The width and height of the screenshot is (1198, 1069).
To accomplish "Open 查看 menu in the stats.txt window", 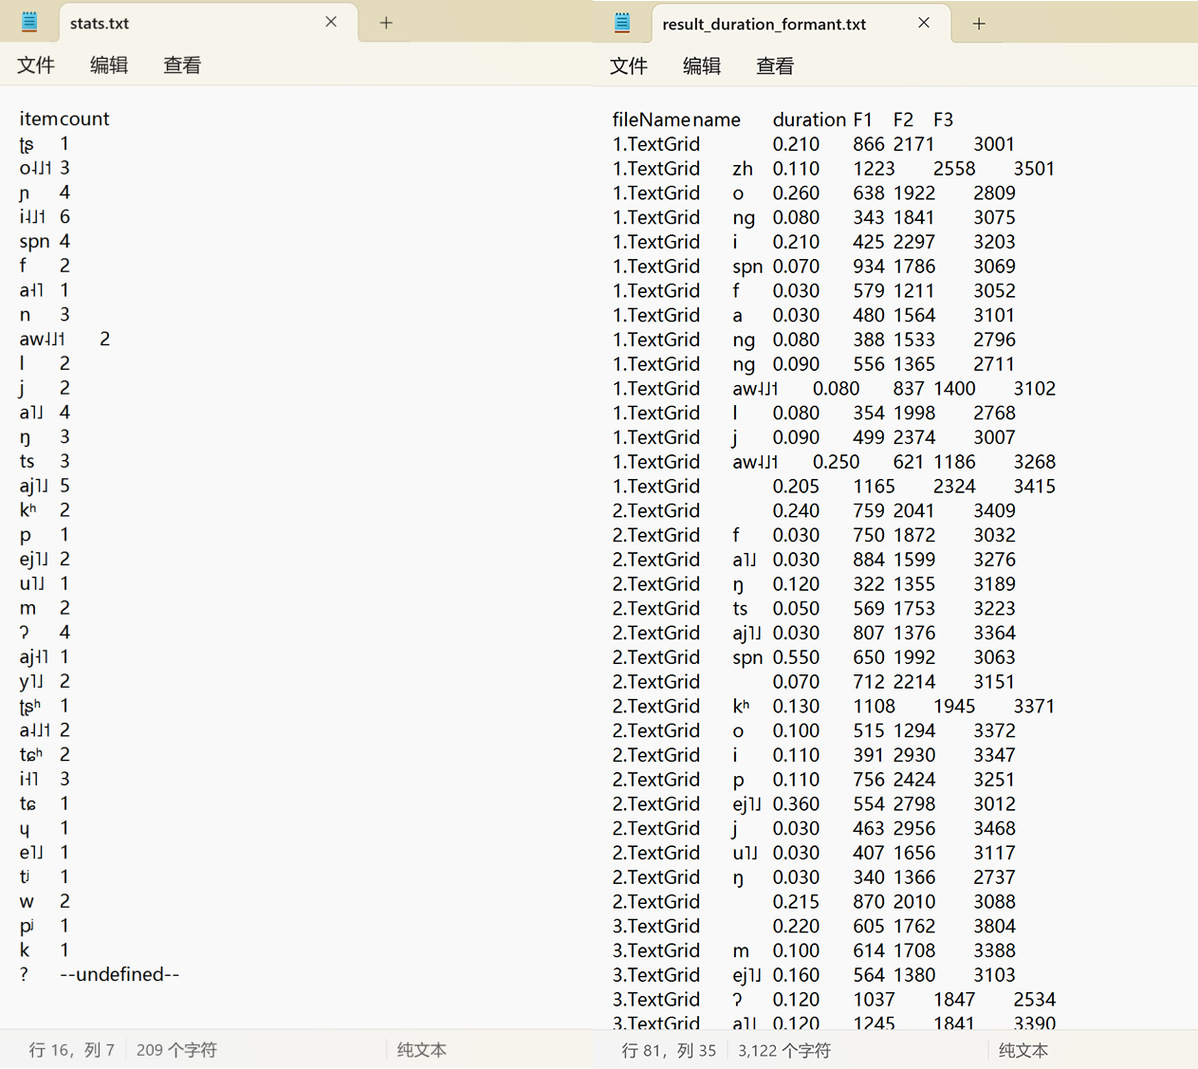I will [x=182, y=65].
